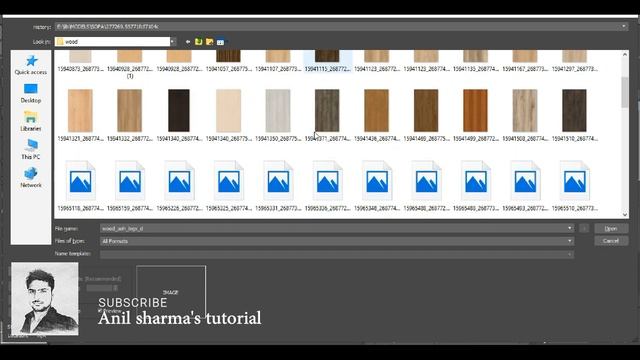640x360 pixels.
Task: Open the Files of type dropdown
Action: [x=569, y=241]
